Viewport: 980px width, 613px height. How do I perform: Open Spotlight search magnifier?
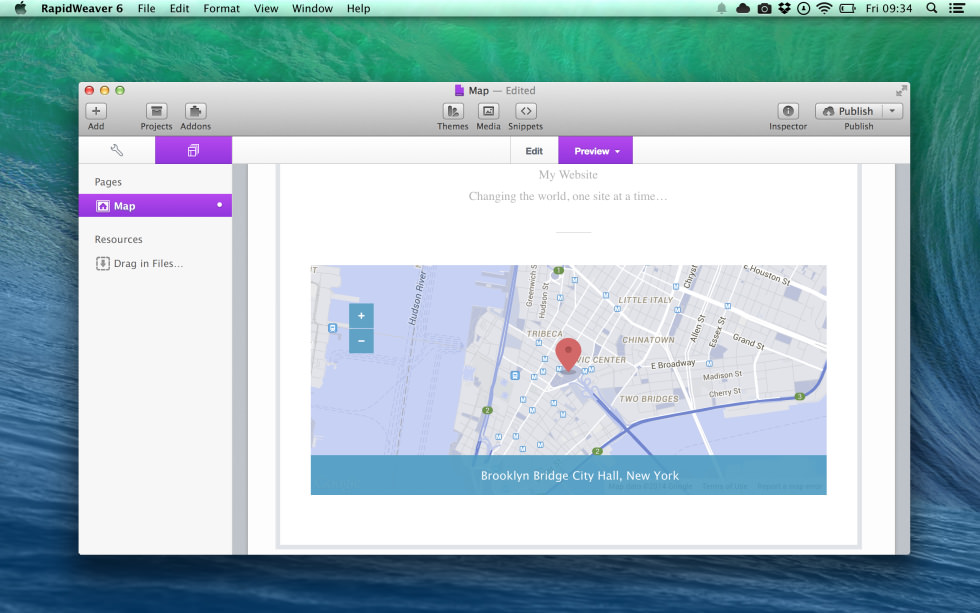(931, 8)
